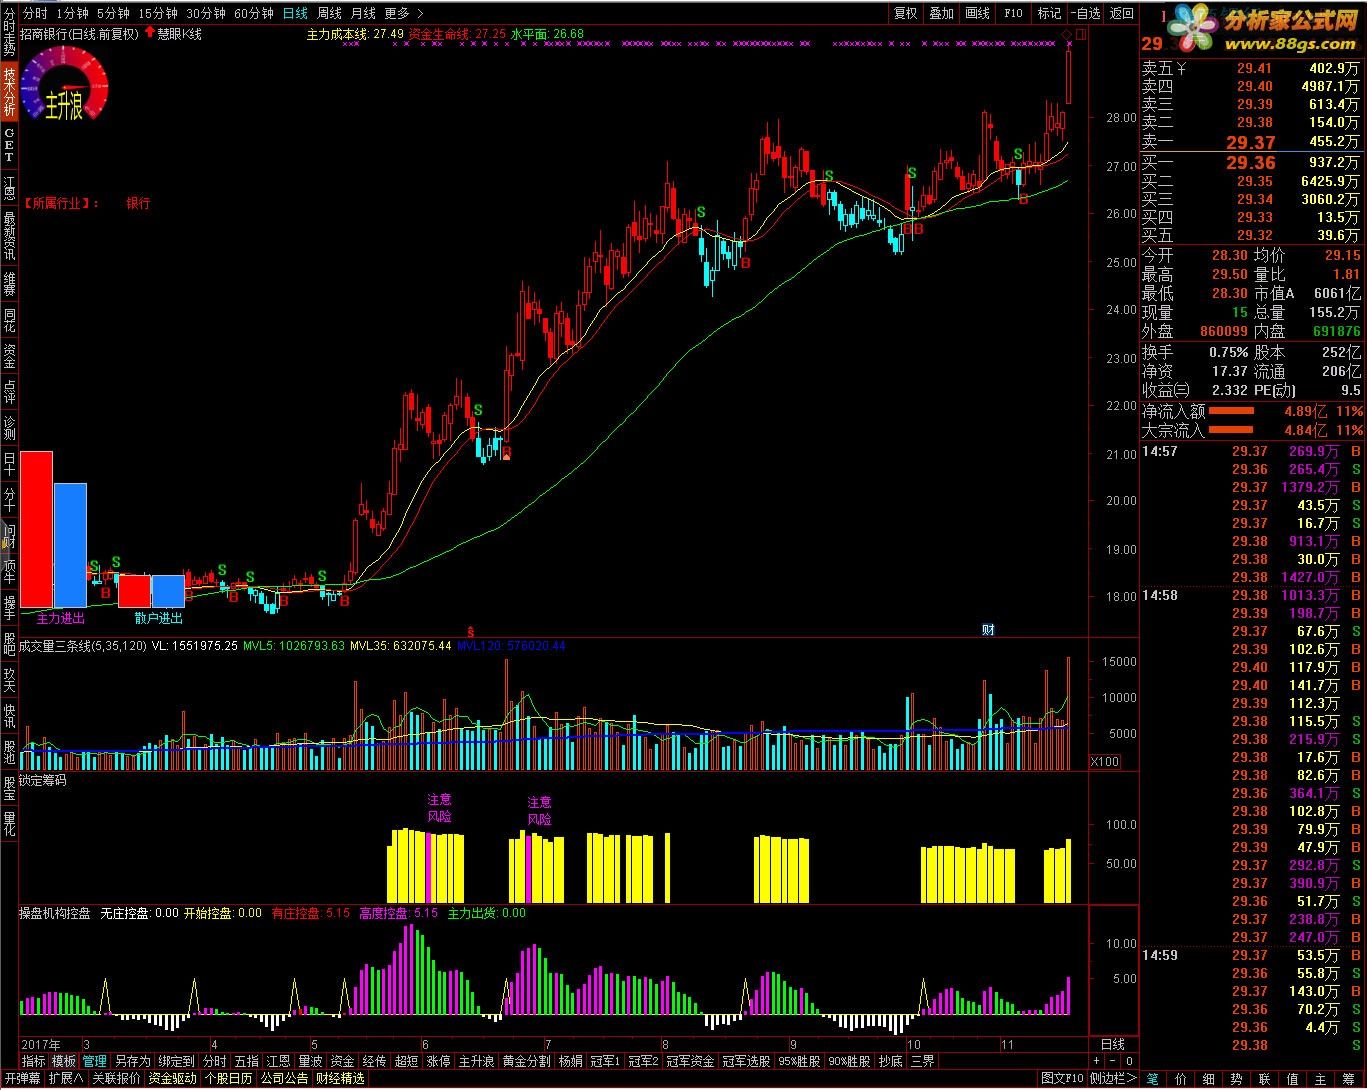
Task: Open the 主 main-force tab icon
Action: tap(1321, 1079)
